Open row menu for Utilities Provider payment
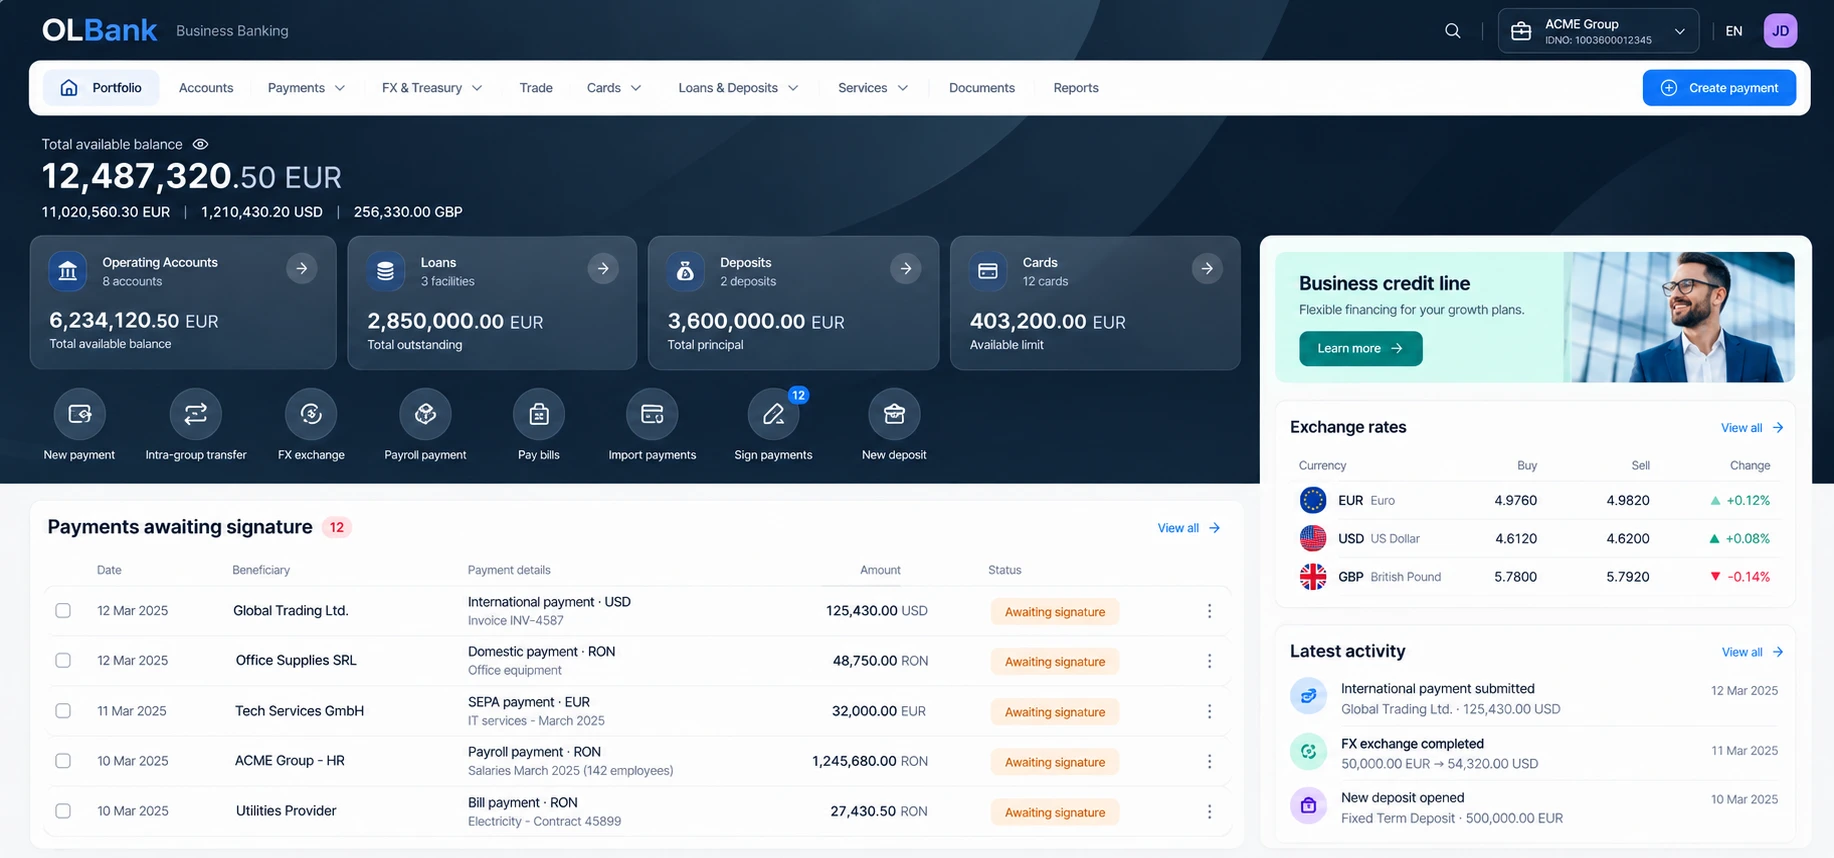This screenshot has width=1834, height=858. pyautogui.click(x=1209, y=812)
